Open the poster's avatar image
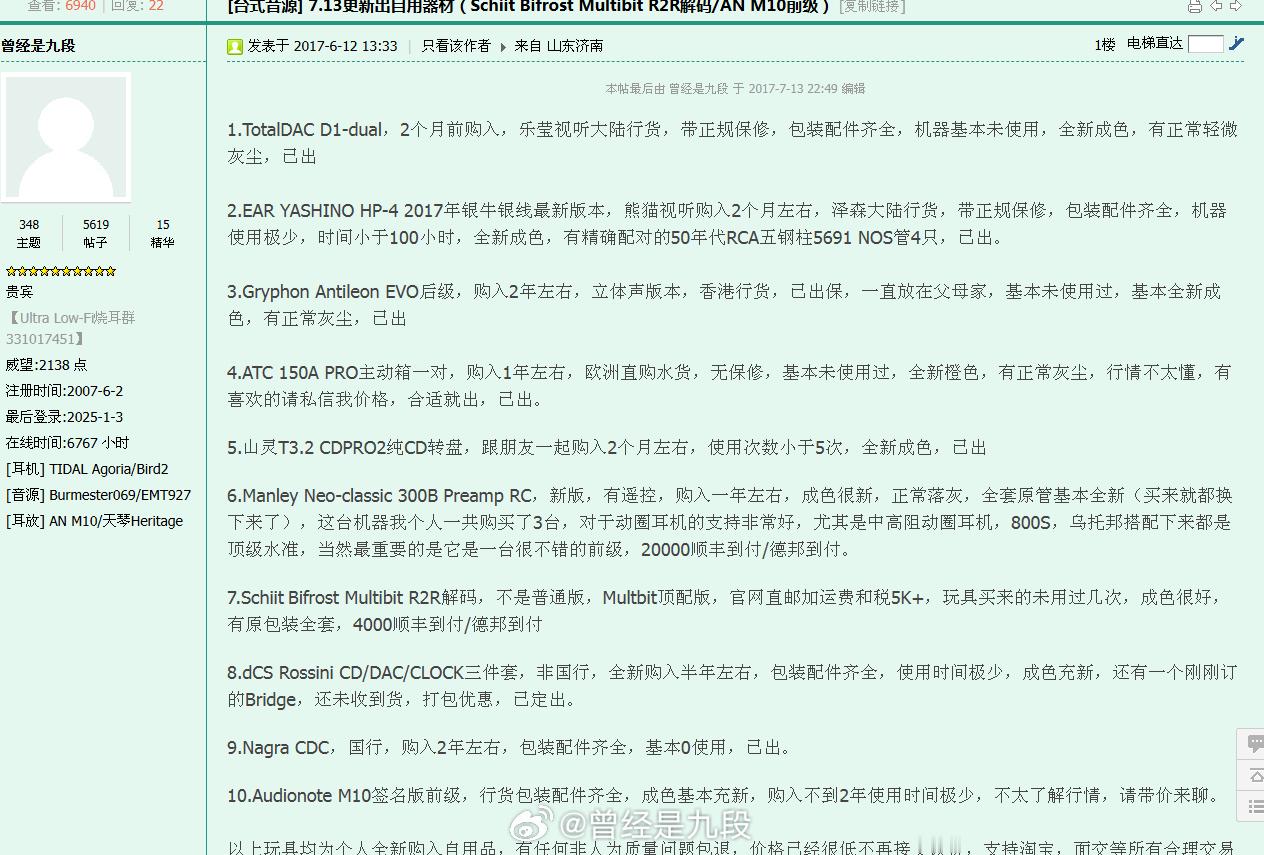The image size is (1264, 855). (x=67, y=138)
